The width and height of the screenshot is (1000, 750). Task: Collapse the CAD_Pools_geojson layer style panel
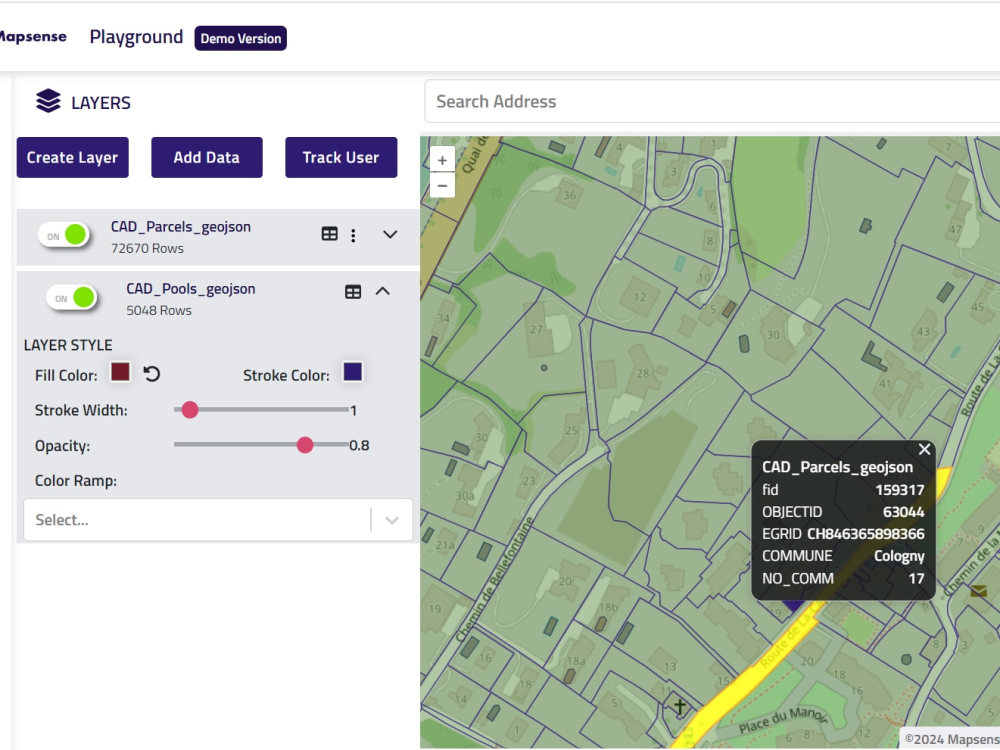click(x=383, y=291)
